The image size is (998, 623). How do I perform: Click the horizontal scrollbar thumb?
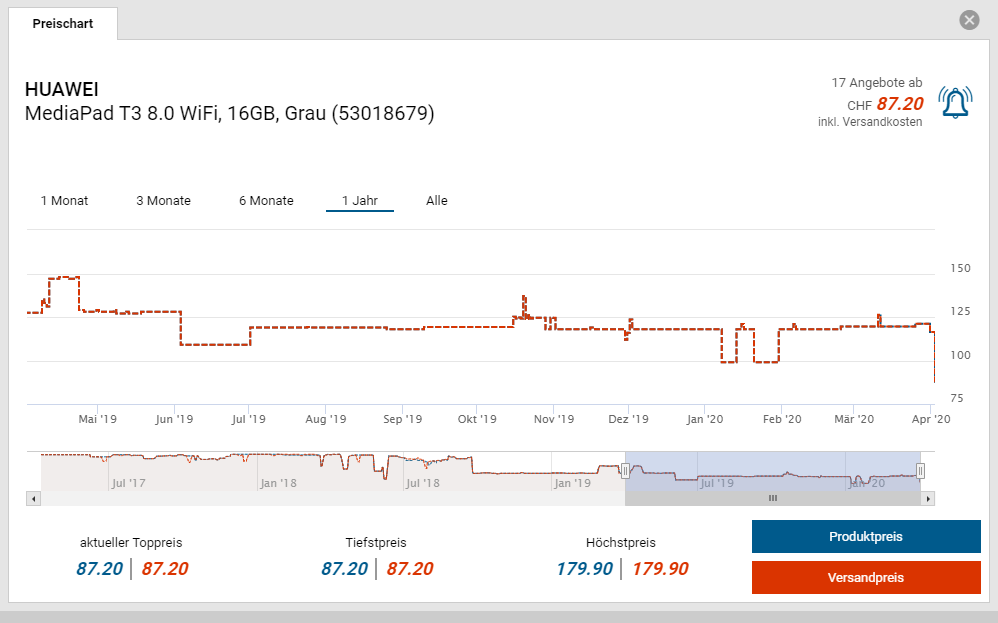tap(772, 498)
